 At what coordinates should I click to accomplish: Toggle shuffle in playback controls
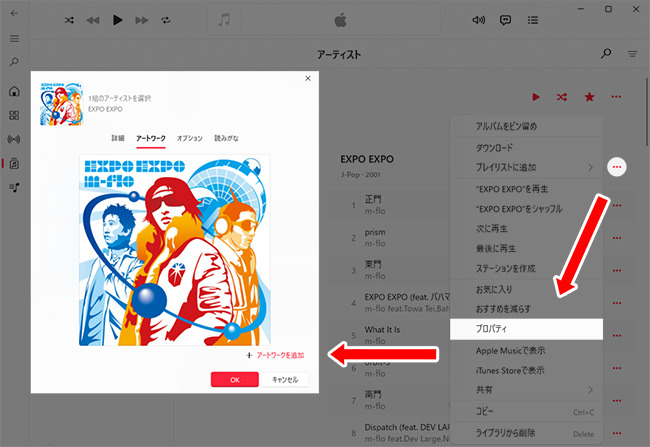(69, 20)
